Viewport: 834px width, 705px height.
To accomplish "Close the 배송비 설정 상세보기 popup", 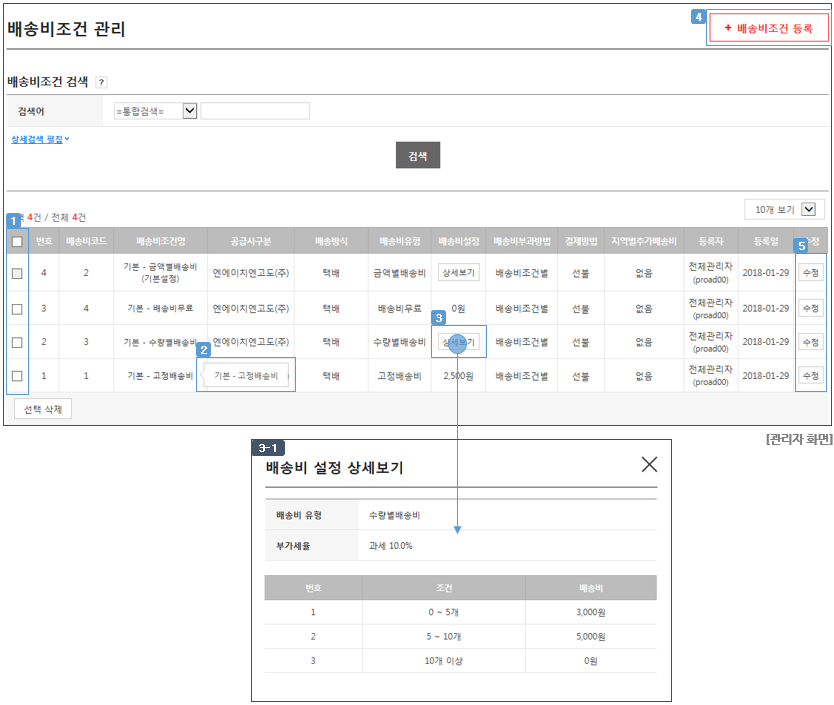I will [649, 465].
